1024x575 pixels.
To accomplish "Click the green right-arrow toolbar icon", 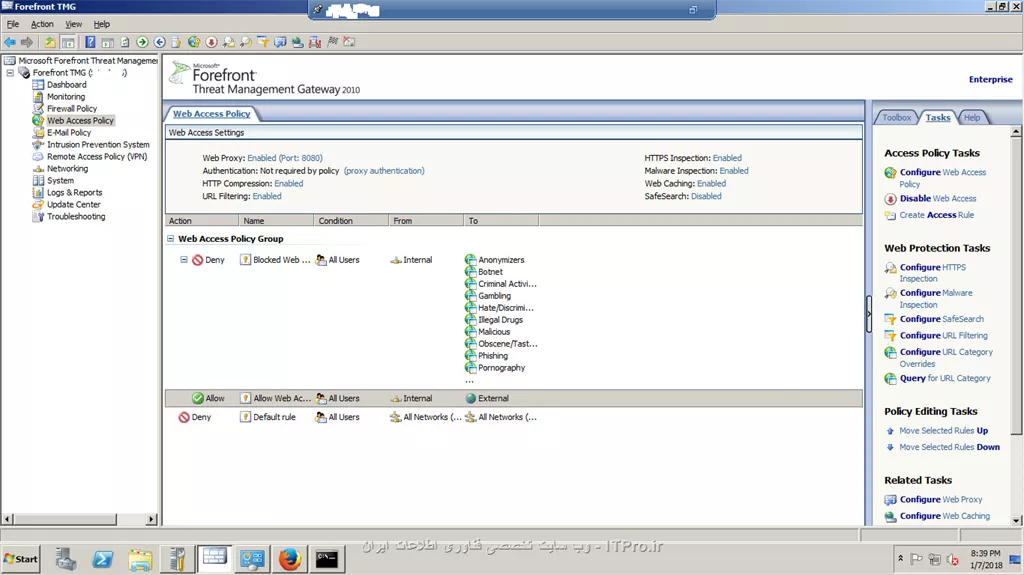I will (142, 42).
